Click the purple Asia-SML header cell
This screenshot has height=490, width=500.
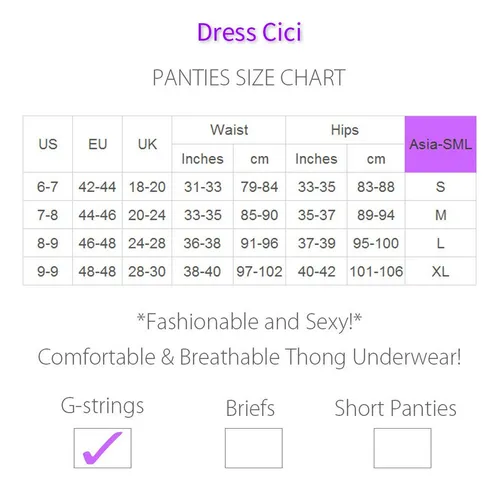[x=440, y=144]
